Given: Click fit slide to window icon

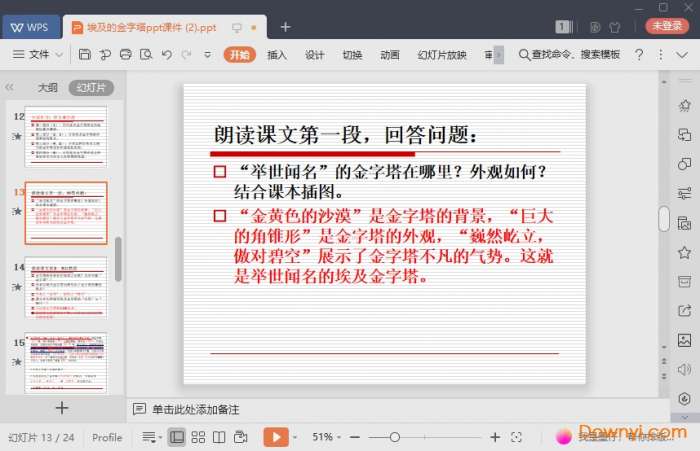Looking at the screenshot, I should point(516,437).
